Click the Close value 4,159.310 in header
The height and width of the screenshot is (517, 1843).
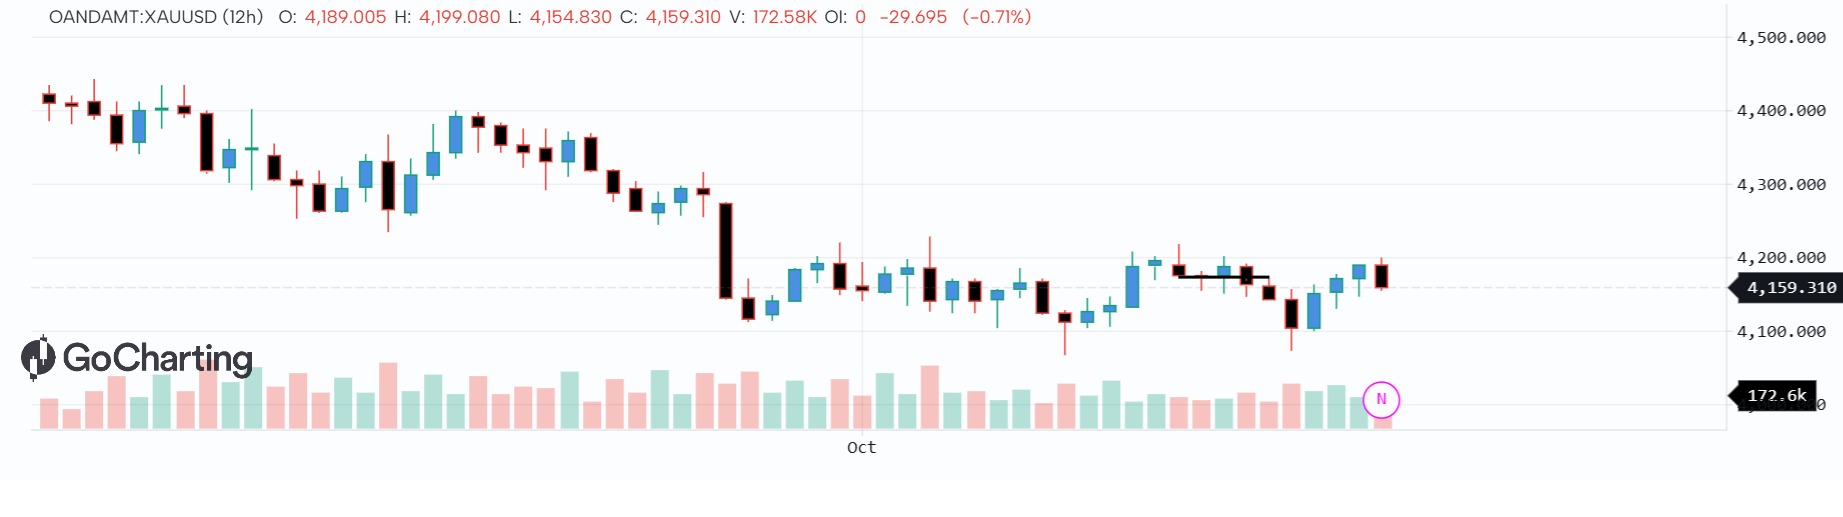click(x=683, y=17)
